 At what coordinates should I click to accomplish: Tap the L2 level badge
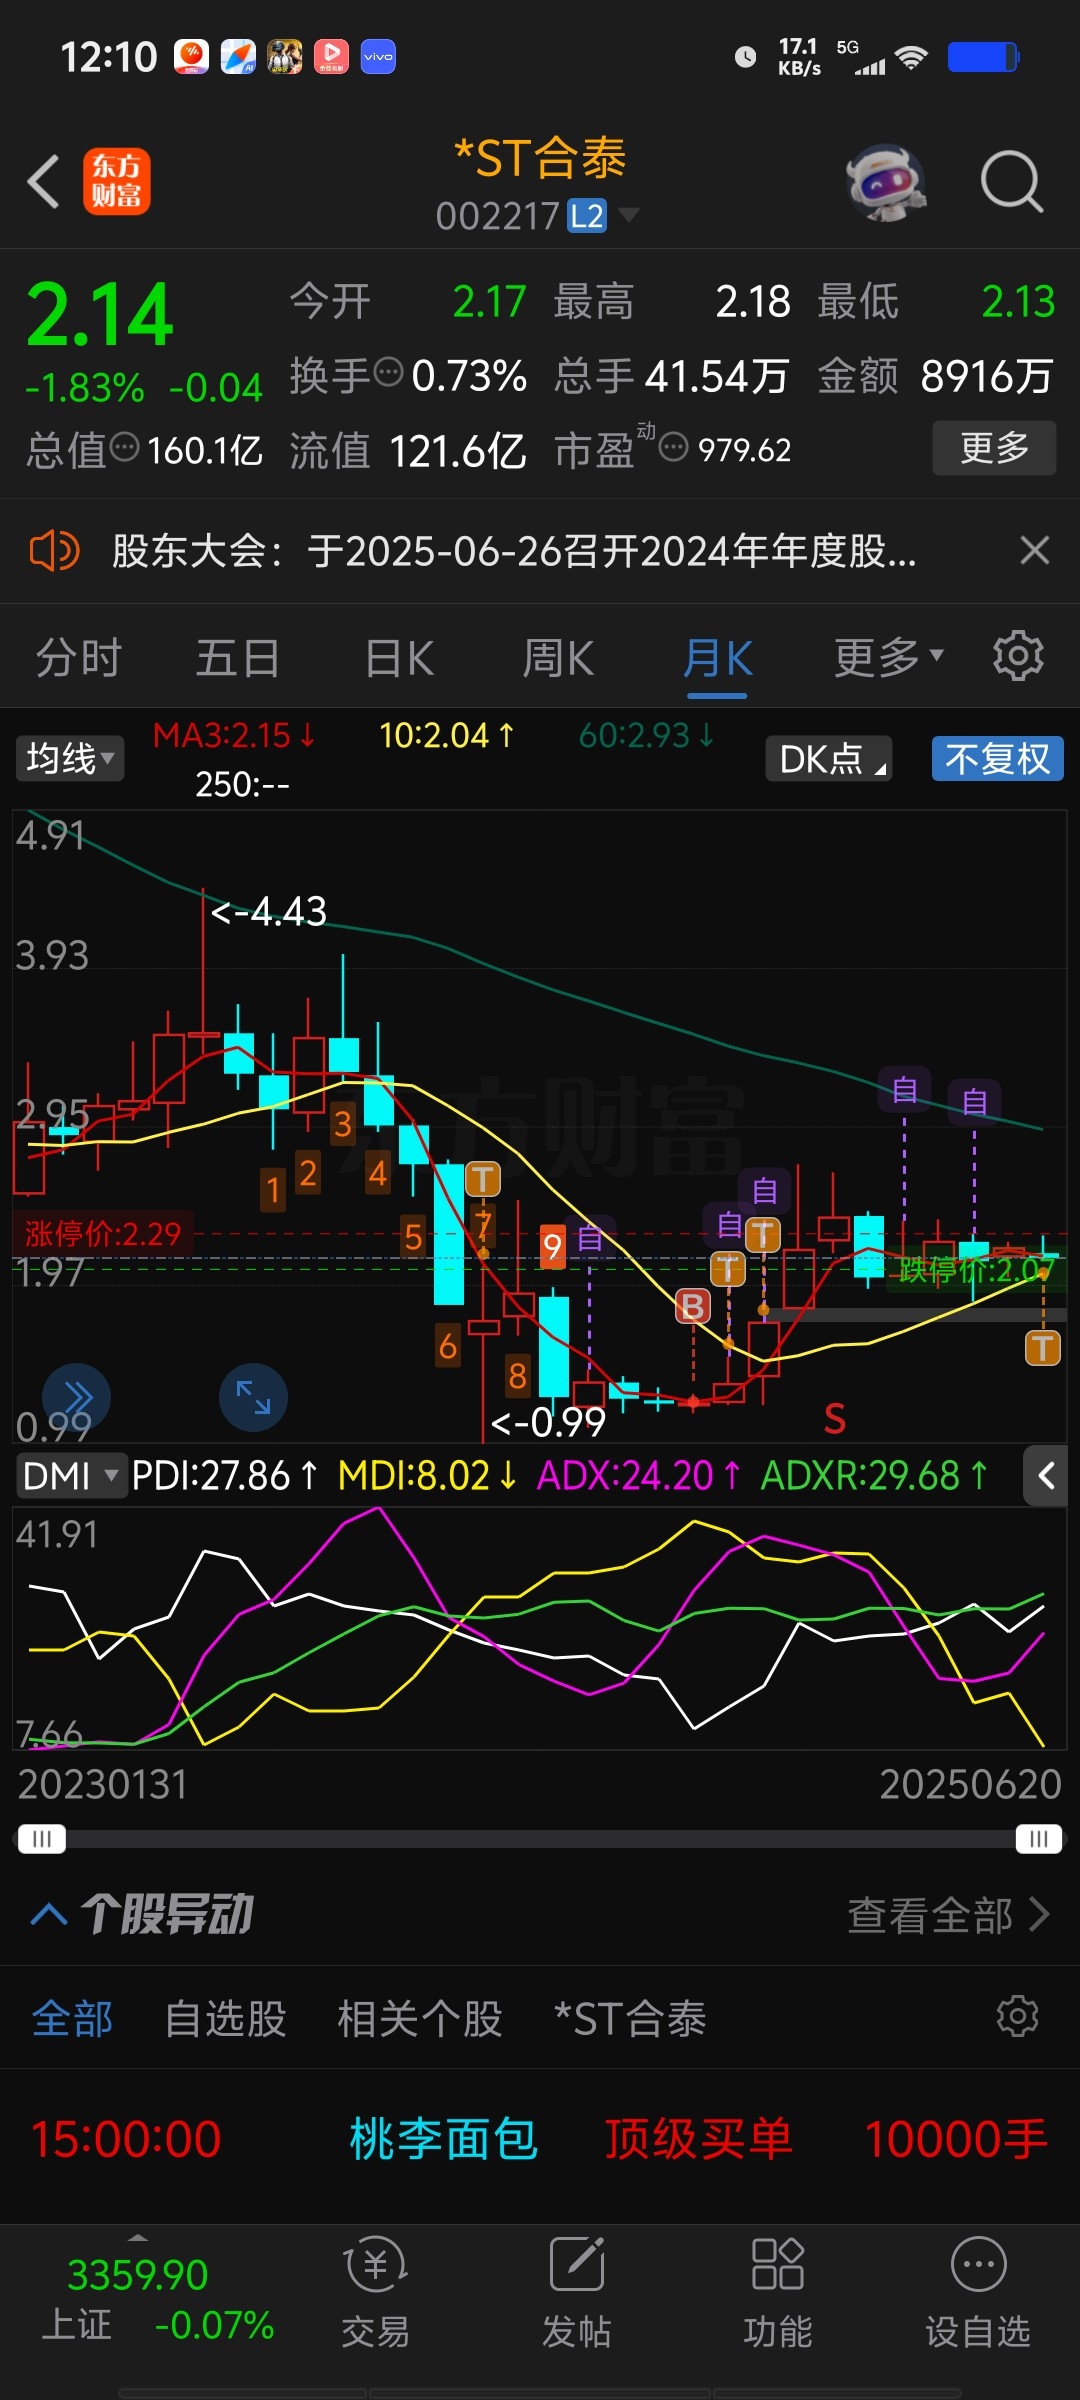tap(587, 216)
